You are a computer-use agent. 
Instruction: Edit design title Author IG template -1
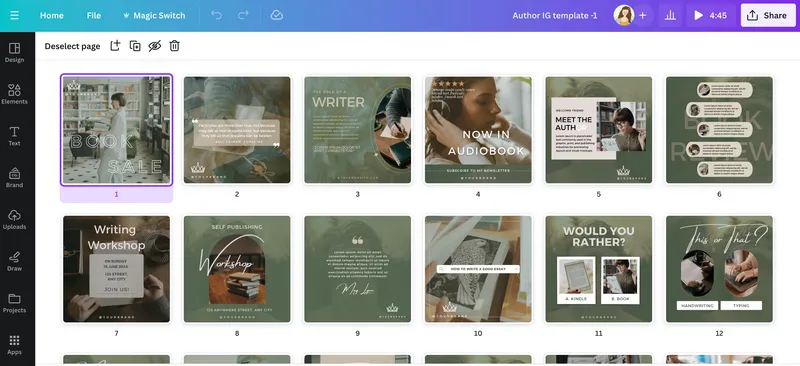click(x=555, y=15)
